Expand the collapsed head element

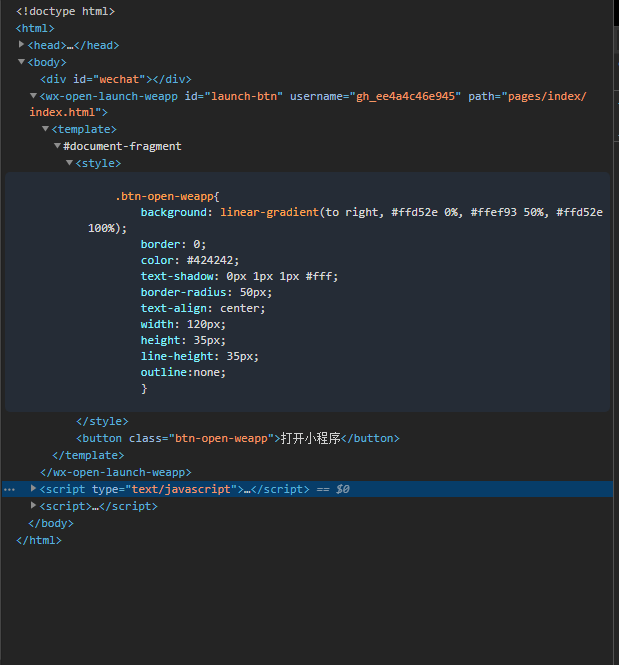[21, 44]
